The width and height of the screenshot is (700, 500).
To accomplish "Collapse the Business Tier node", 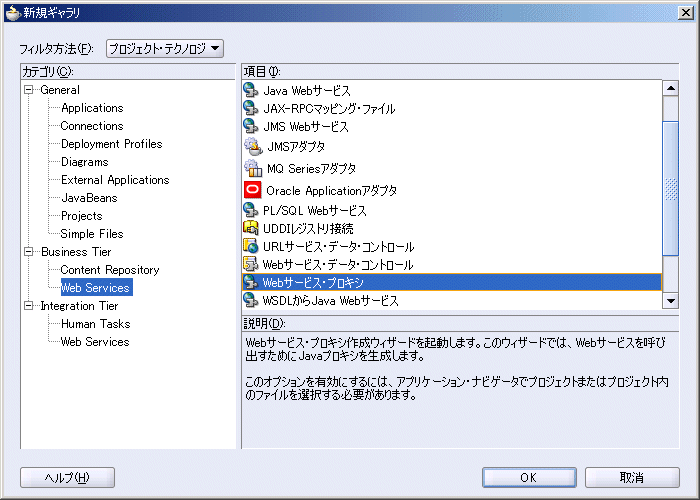I will coord(29,252).
